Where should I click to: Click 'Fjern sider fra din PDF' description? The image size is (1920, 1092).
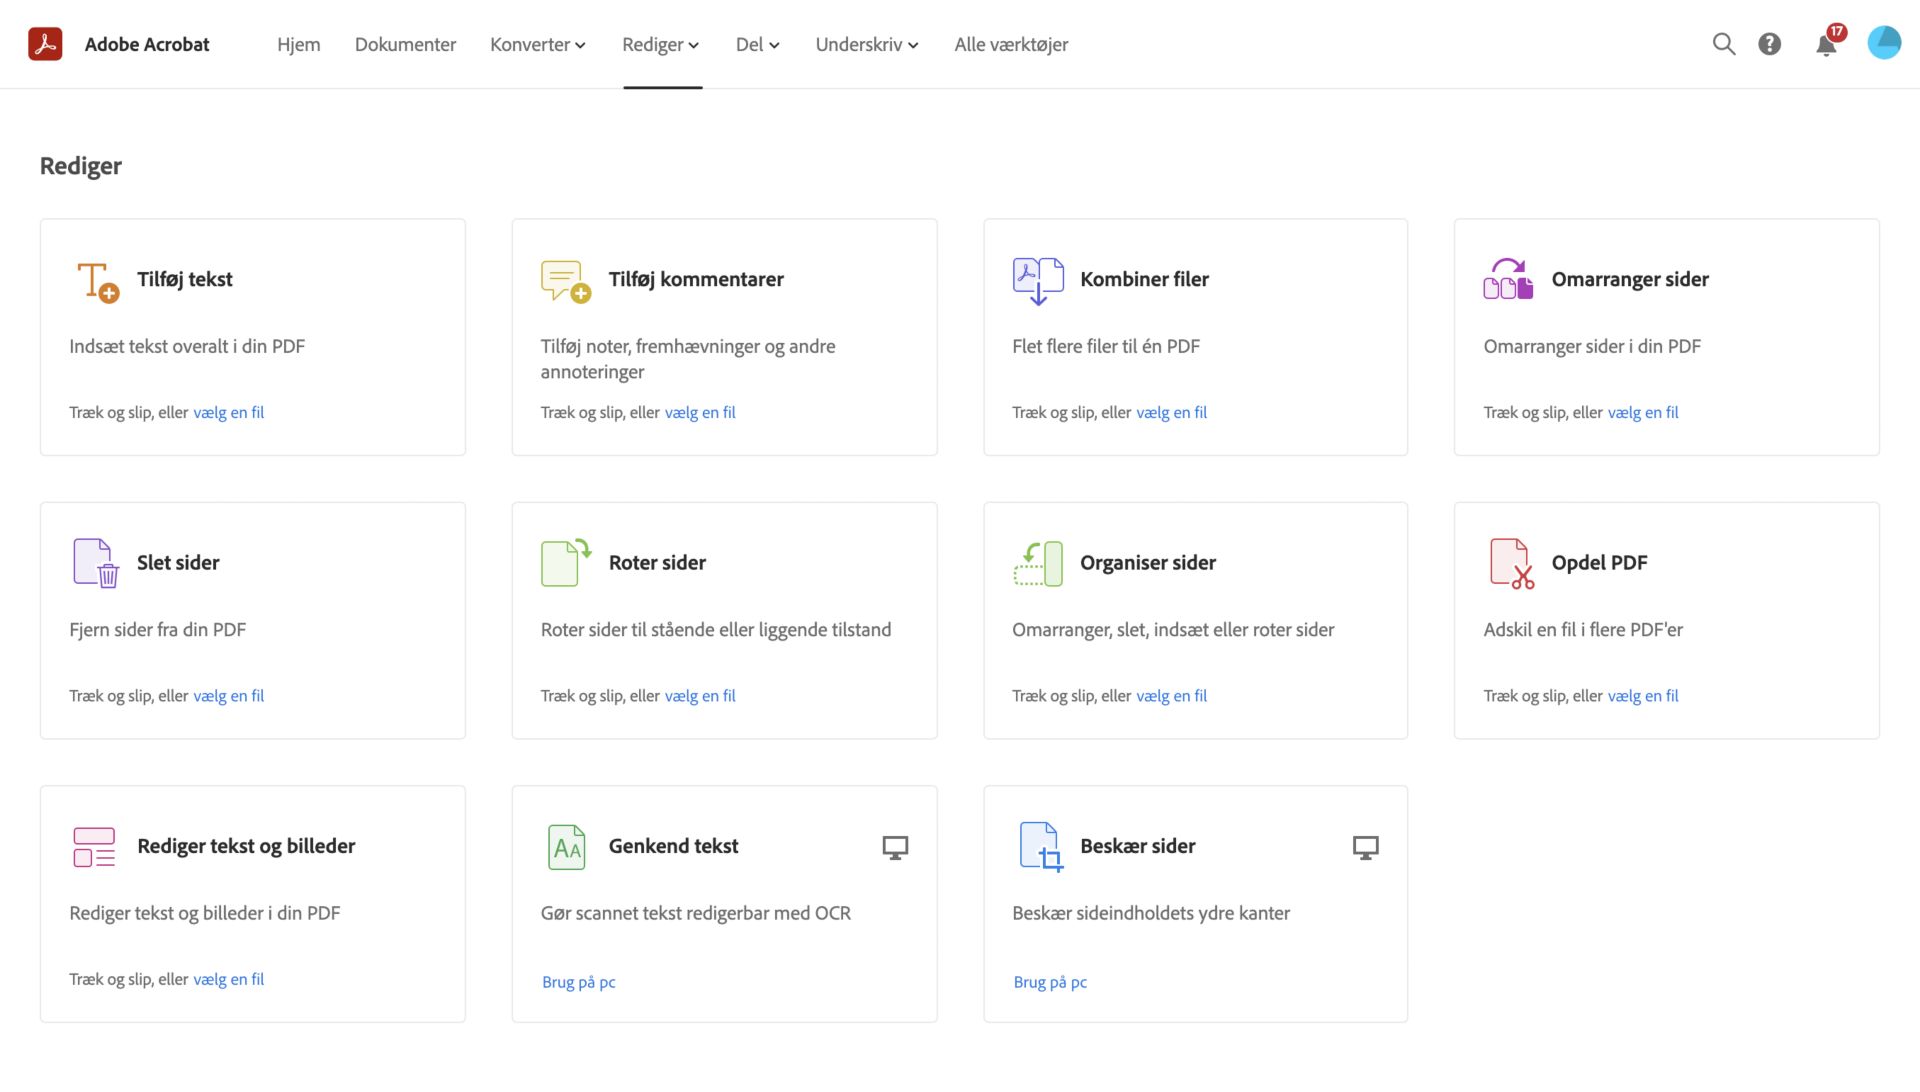pyautogui.click(x=157, y=629)
